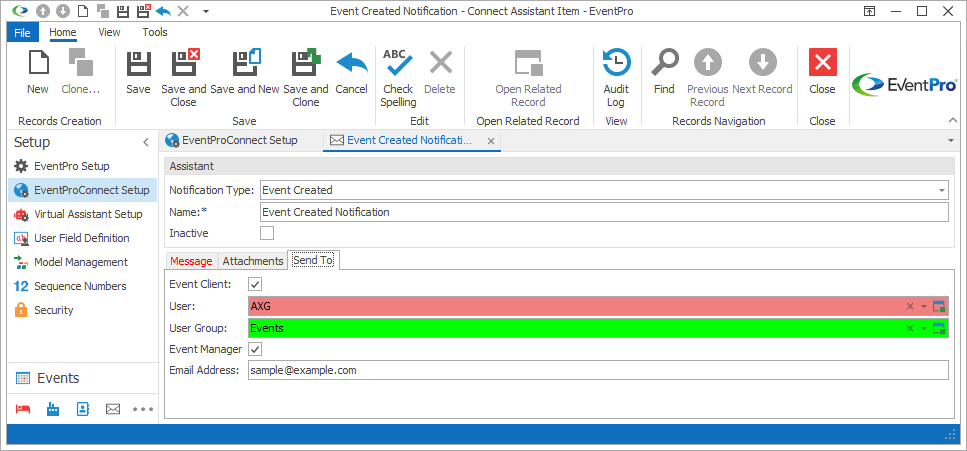Screen dimensions: 967x451
Task: Open the User field dropdown arrow
Action: tap(924, 307)
